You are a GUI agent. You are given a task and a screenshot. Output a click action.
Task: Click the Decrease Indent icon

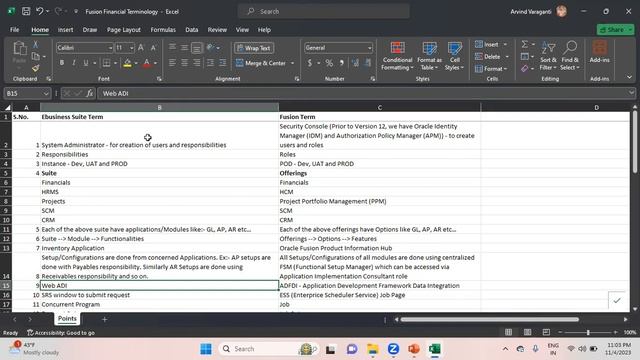(x=210, y=63)
